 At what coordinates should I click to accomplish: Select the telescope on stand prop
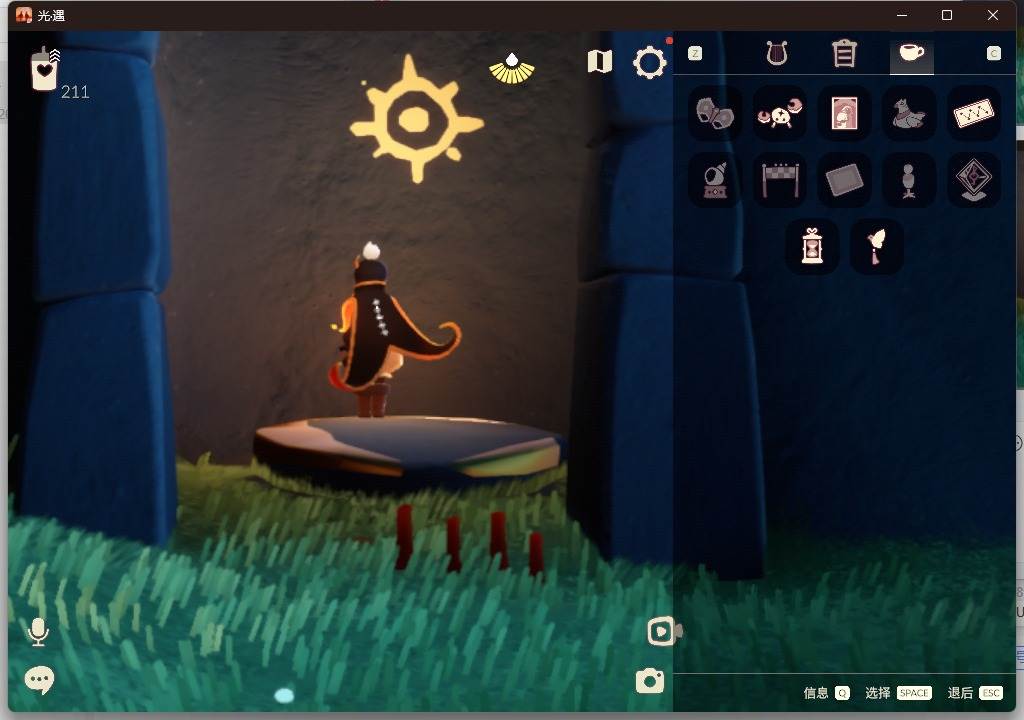(x=715, y=180)
